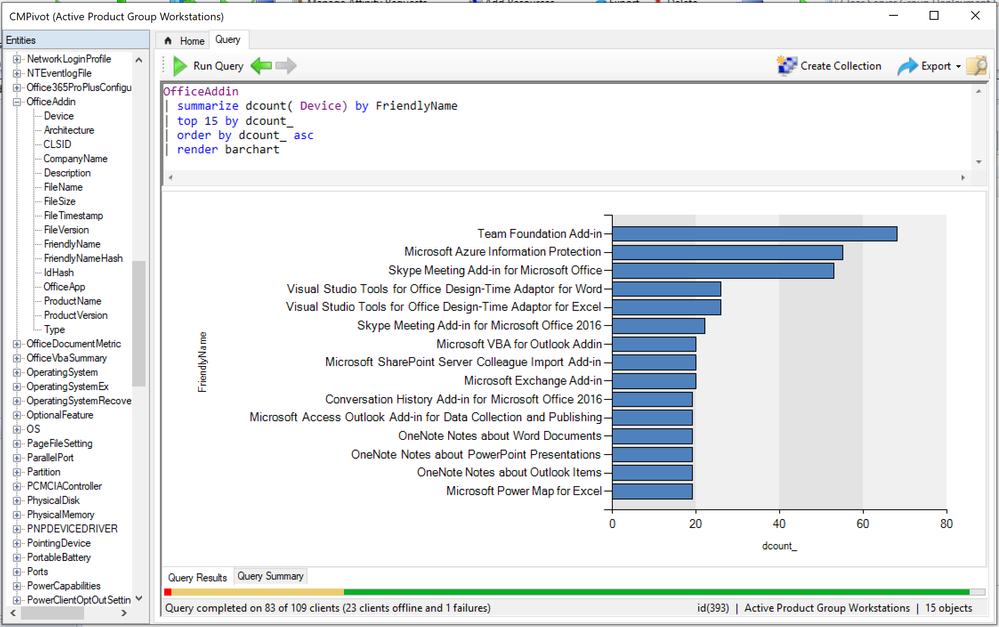The height and width of the screenshot is (627, 999).
Task: Click the query editor scroll-left arrow
Action: pyautogui.click(x=170, y=177)
